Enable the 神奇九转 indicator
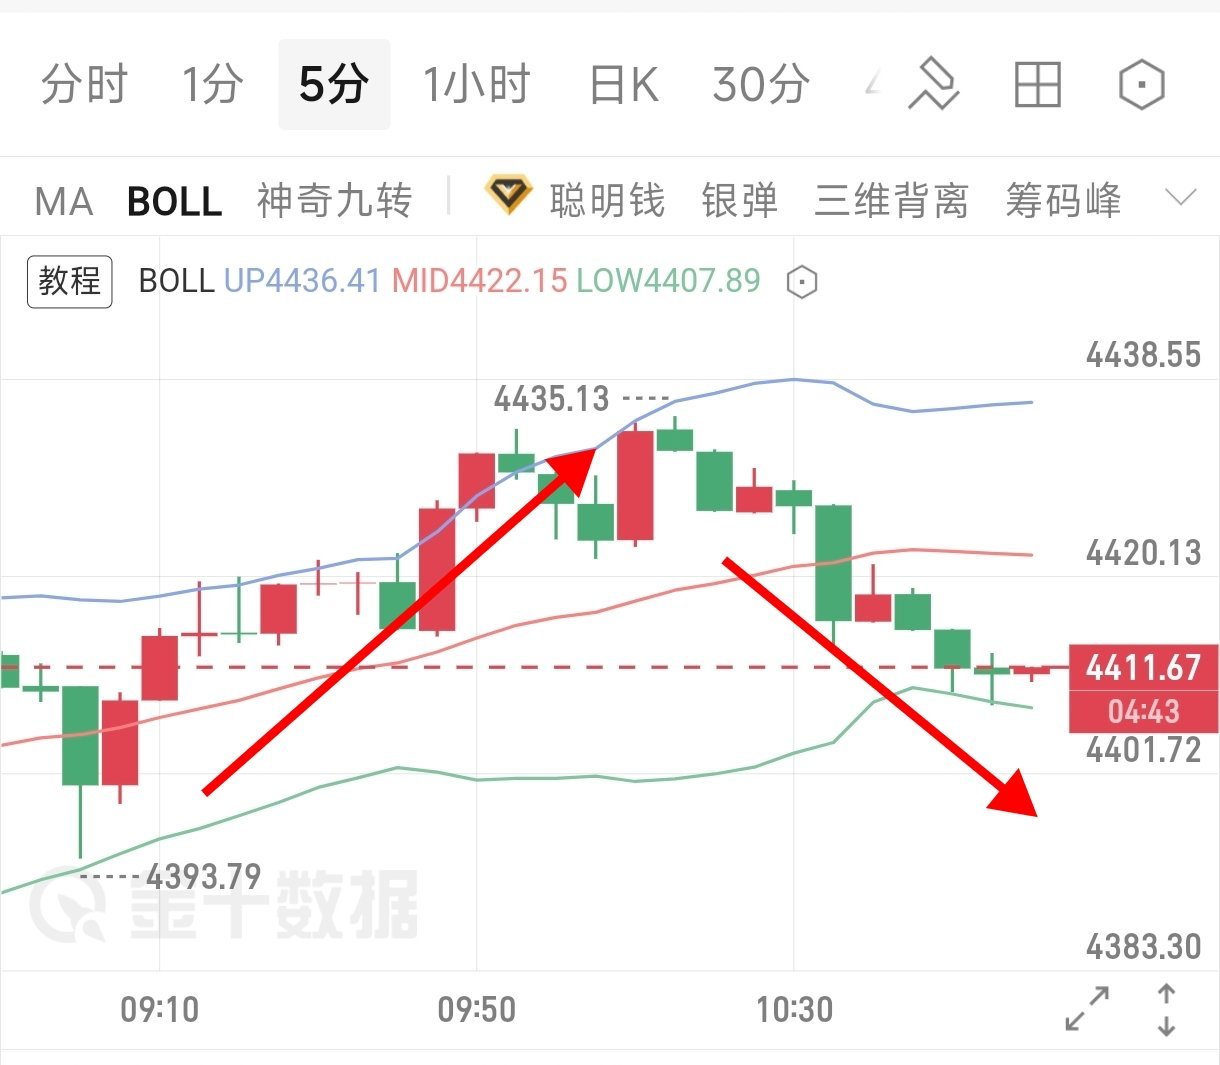This screenshot has width=1220, height=1065. click(x=334, y=201)
